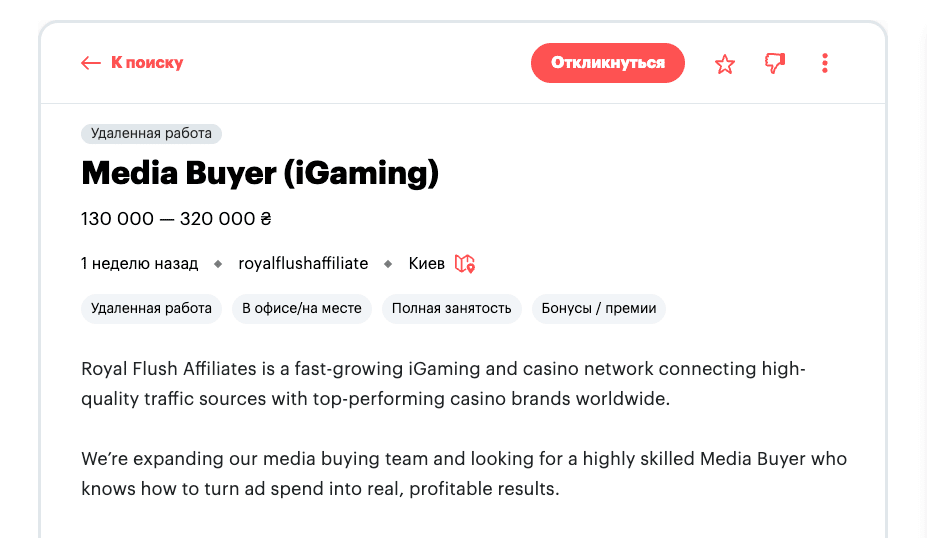Select the В офисе/на месте tag
Viewport: 927px width, 538px height.
point(302,308)
